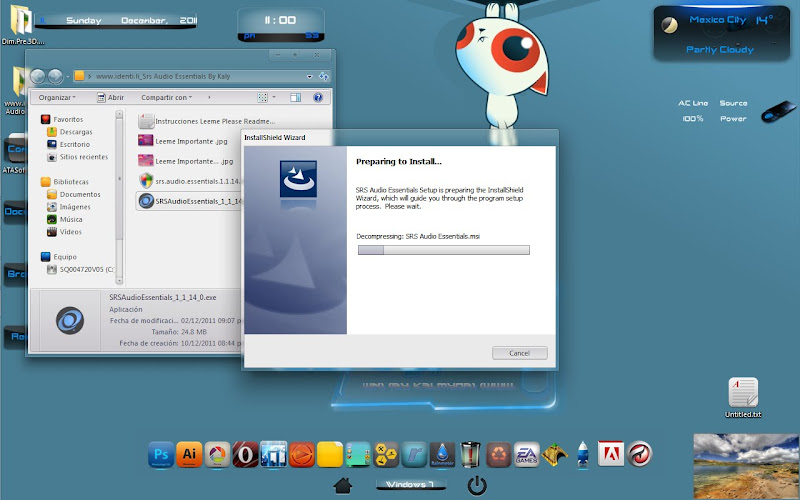Go forward with the Explorer forward arrow
The height and width of the screenshot is (500, 800).
55,77
